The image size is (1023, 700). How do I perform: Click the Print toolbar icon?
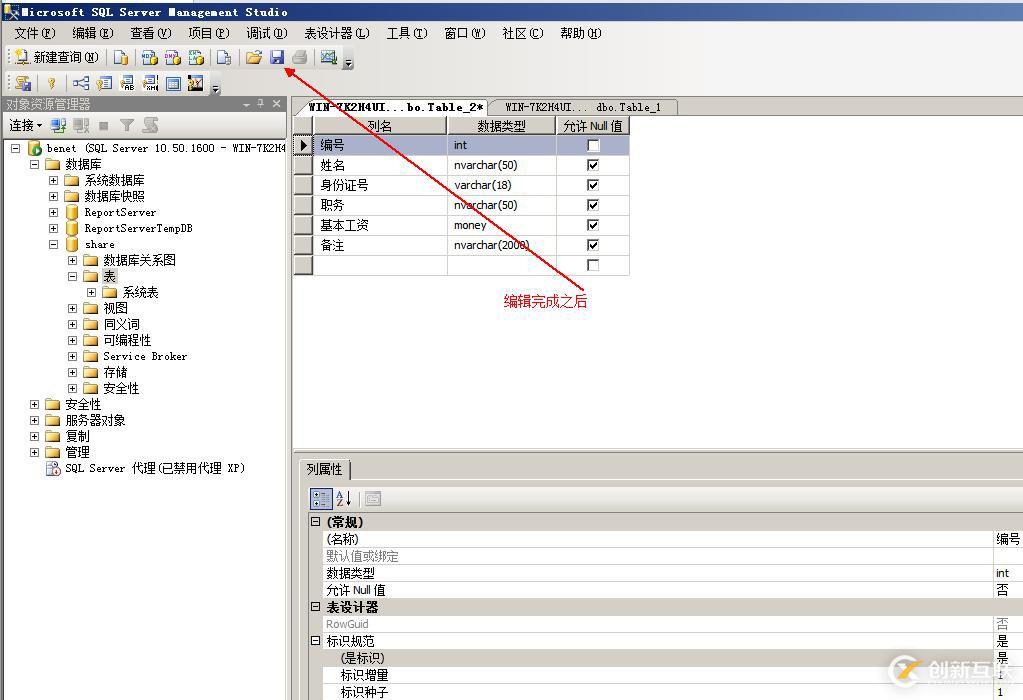click(x=298, y=58)
